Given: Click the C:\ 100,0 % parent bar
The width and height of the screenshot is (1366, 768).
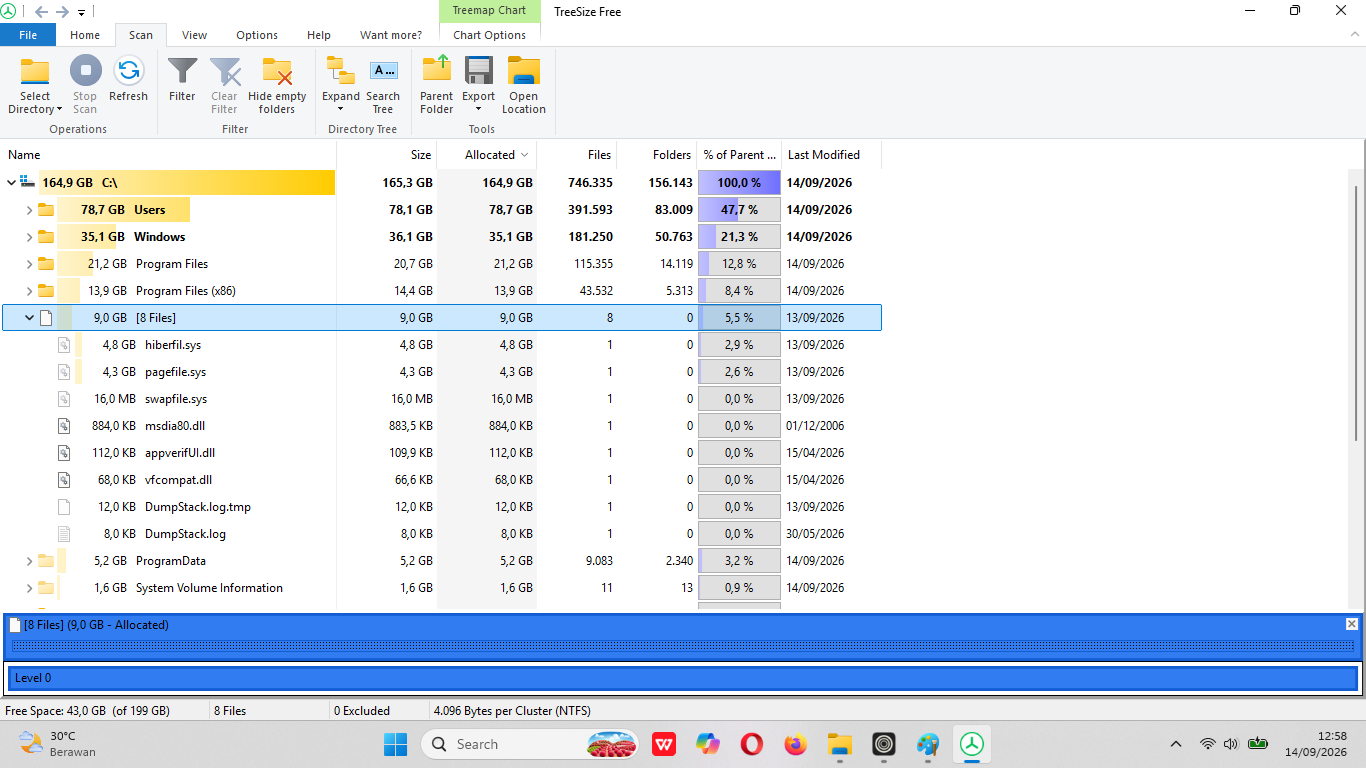Looking at the screenshot, I should coord(739,183).
